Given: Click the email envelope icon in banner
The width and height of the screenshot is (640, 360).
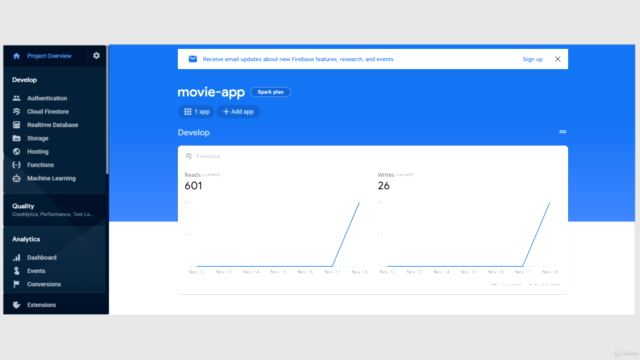Looking at the screenshot, I should point(193,59).
